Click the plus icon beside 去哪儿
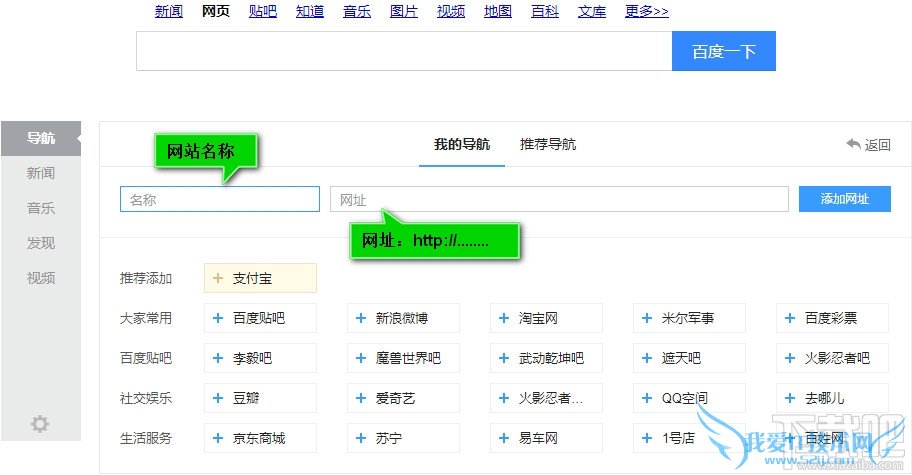Viewport: 912px width, 475px height. (x=790, y=398)
